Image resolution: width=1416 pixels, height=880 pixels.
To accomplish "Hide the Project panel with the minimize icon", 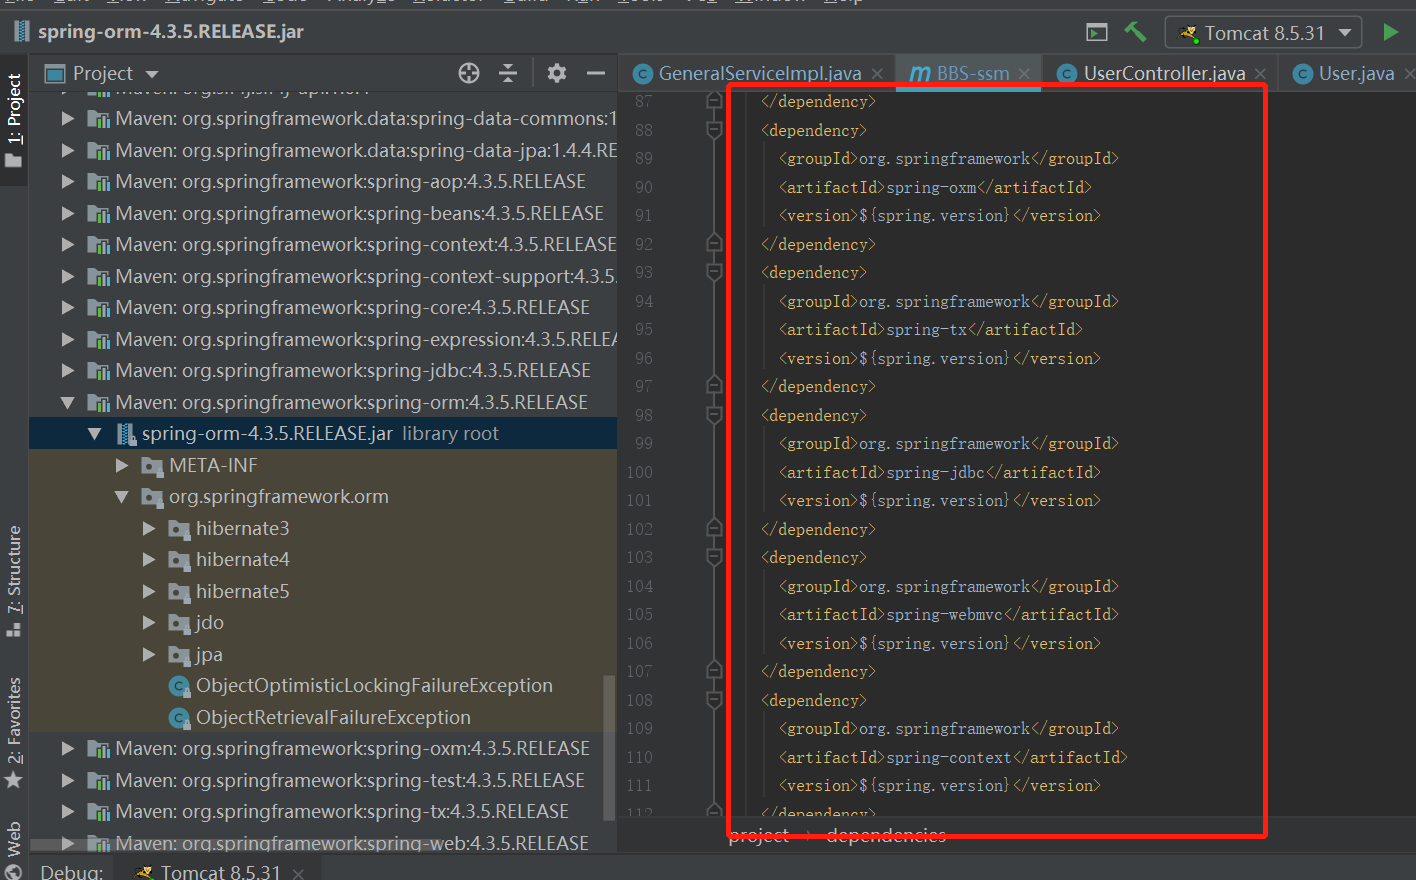I will point(597,73).
